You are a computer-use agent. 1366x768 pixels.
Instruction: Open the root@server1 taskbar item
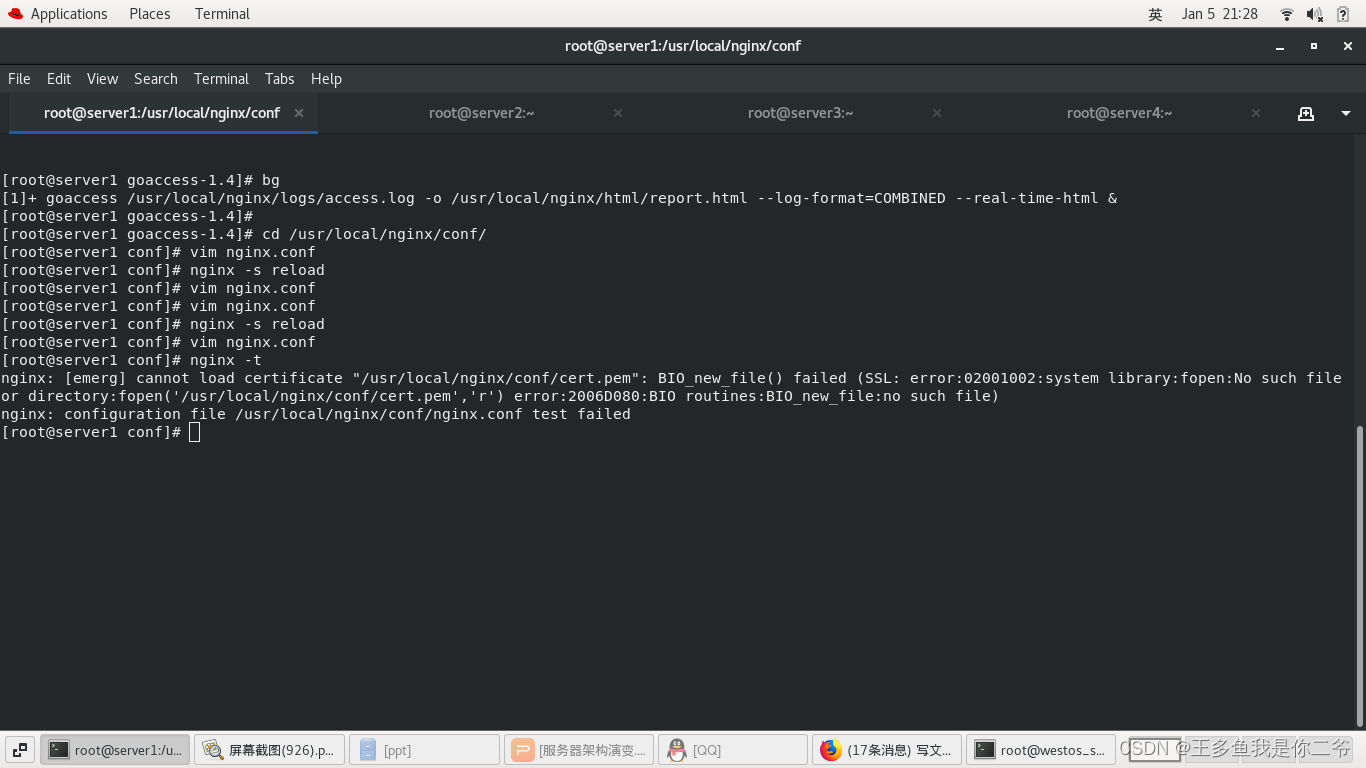(115, 750)
